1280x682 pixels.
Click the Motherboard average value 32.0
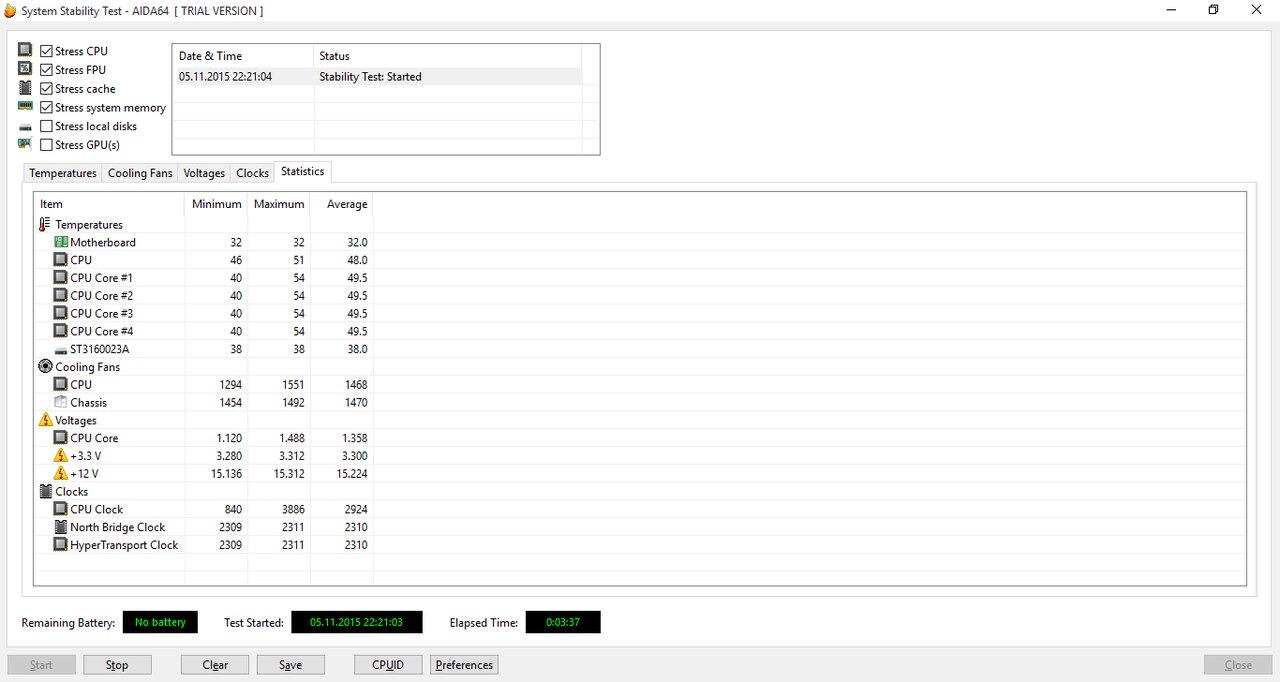pos(357,243)
